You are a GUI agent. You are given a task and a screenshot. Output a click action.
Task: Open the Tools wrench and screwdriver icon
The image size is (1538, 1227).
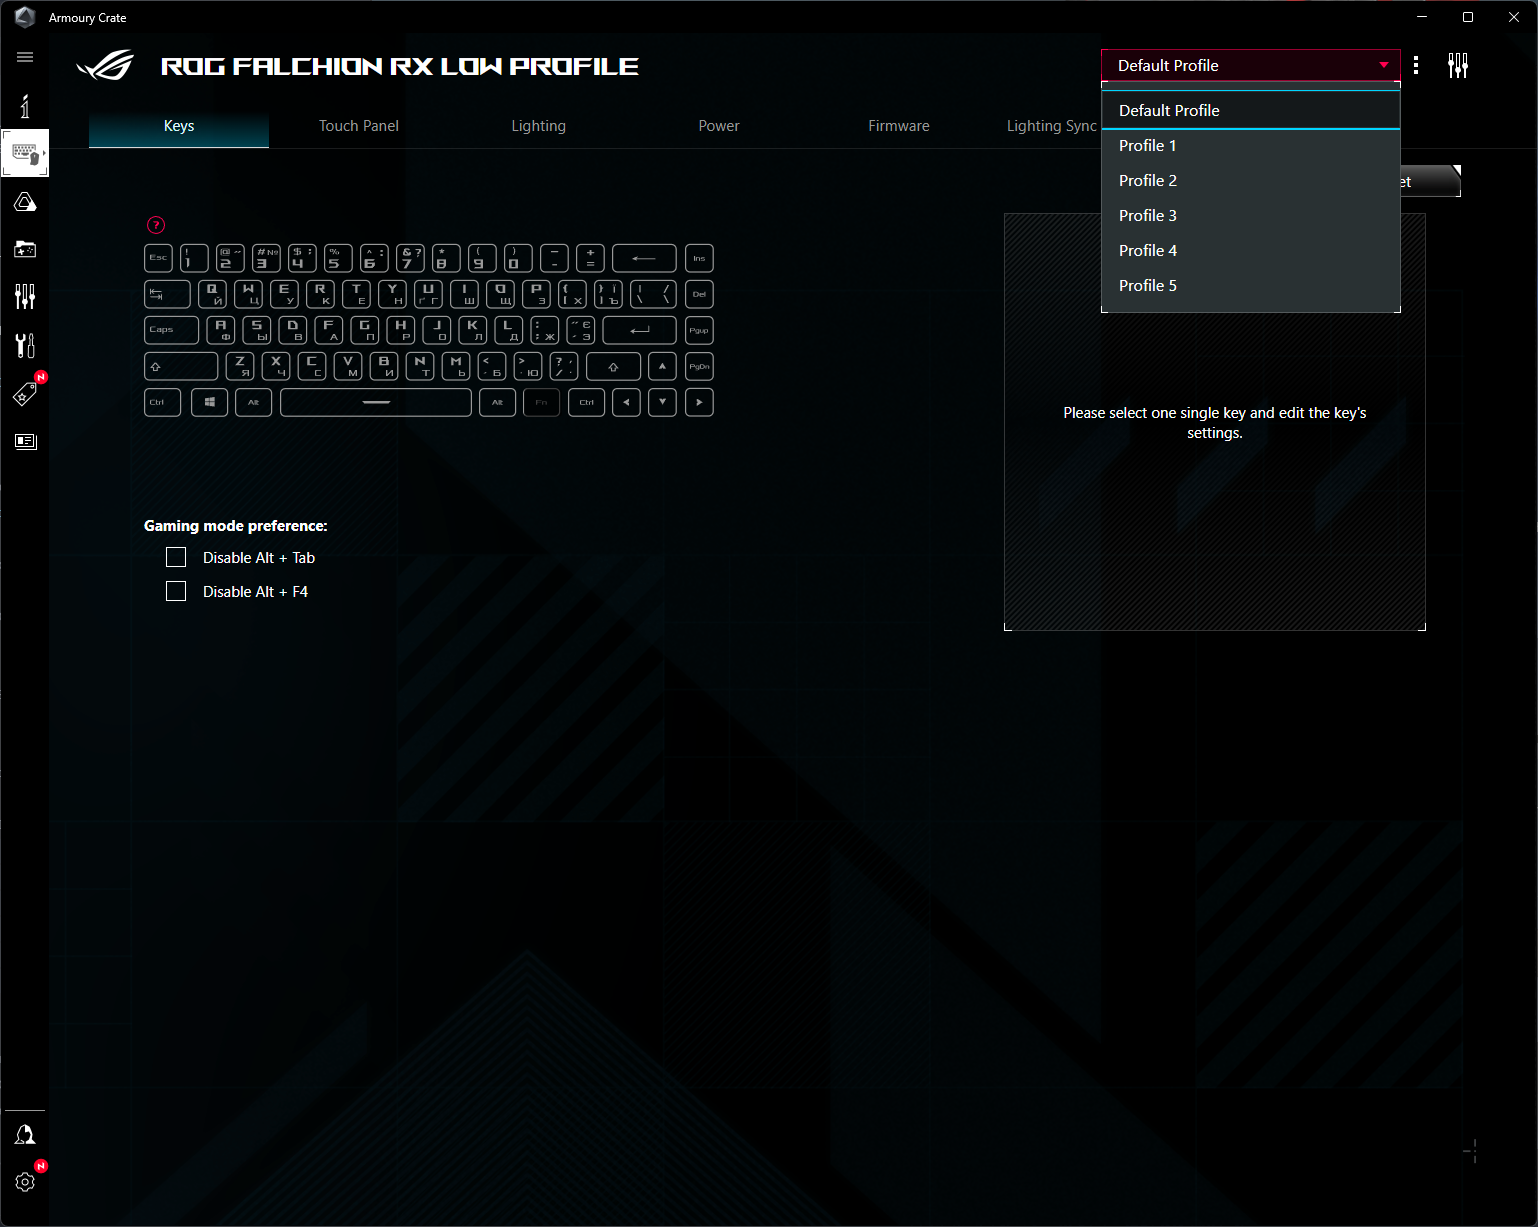click(x=25, y=345)
